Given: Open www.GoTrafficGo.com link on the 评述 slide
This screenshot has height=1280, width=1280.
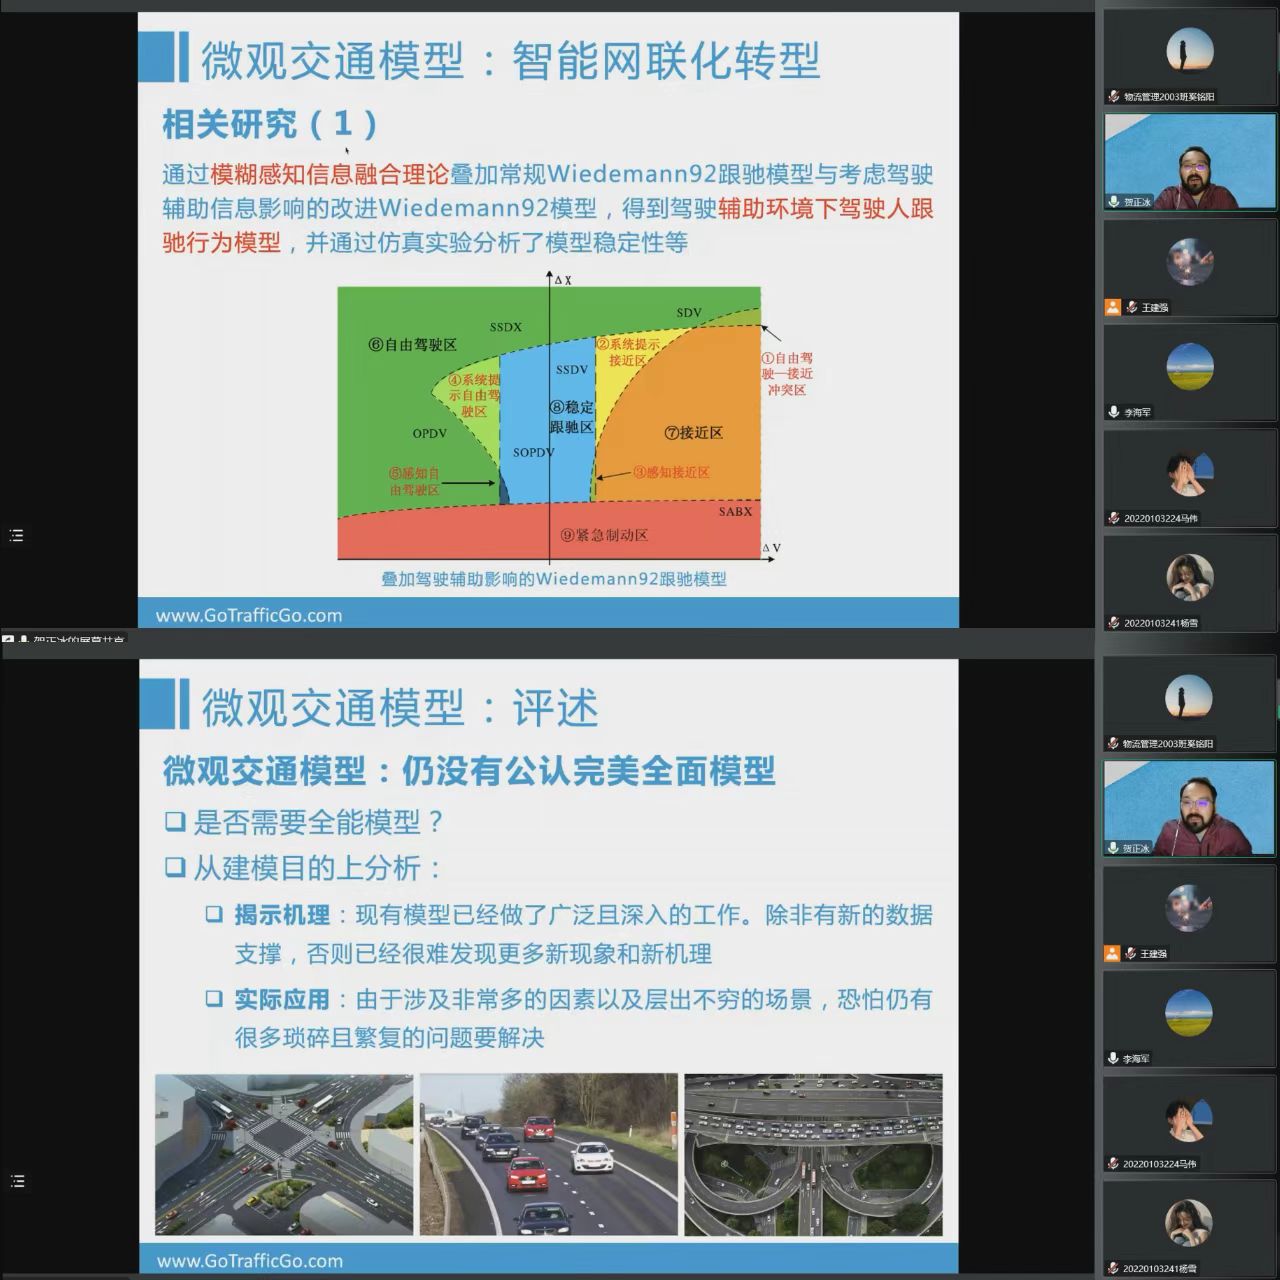Looking at the screenshot, I should [249, 1261].
